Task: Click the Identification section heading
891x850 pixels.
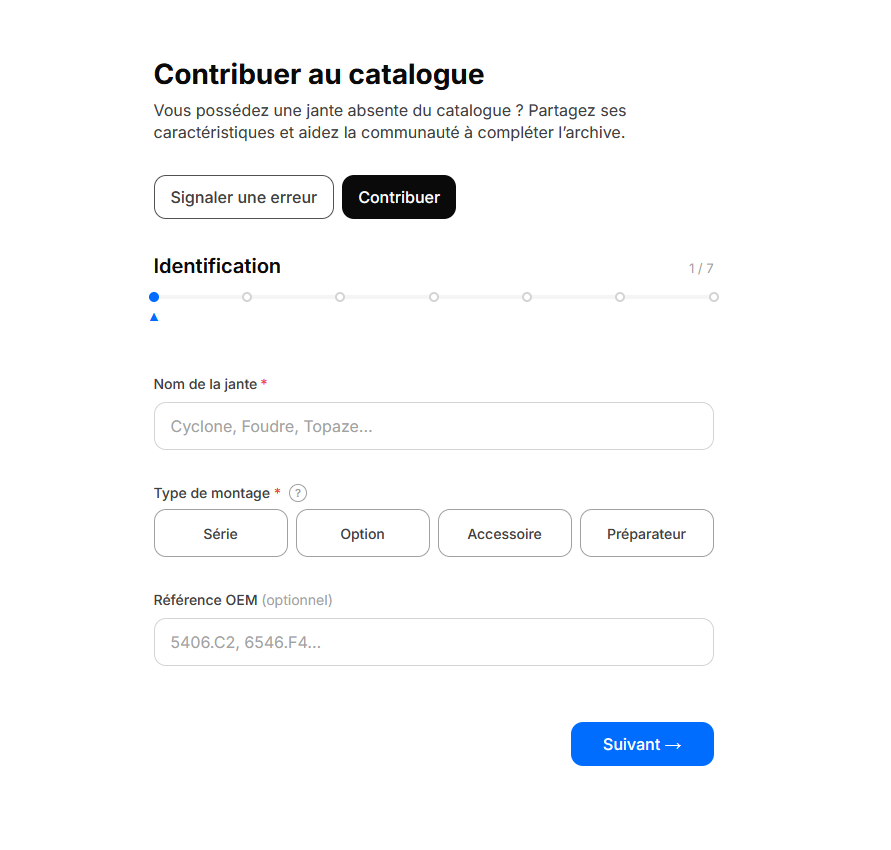Action: (217, 266)
